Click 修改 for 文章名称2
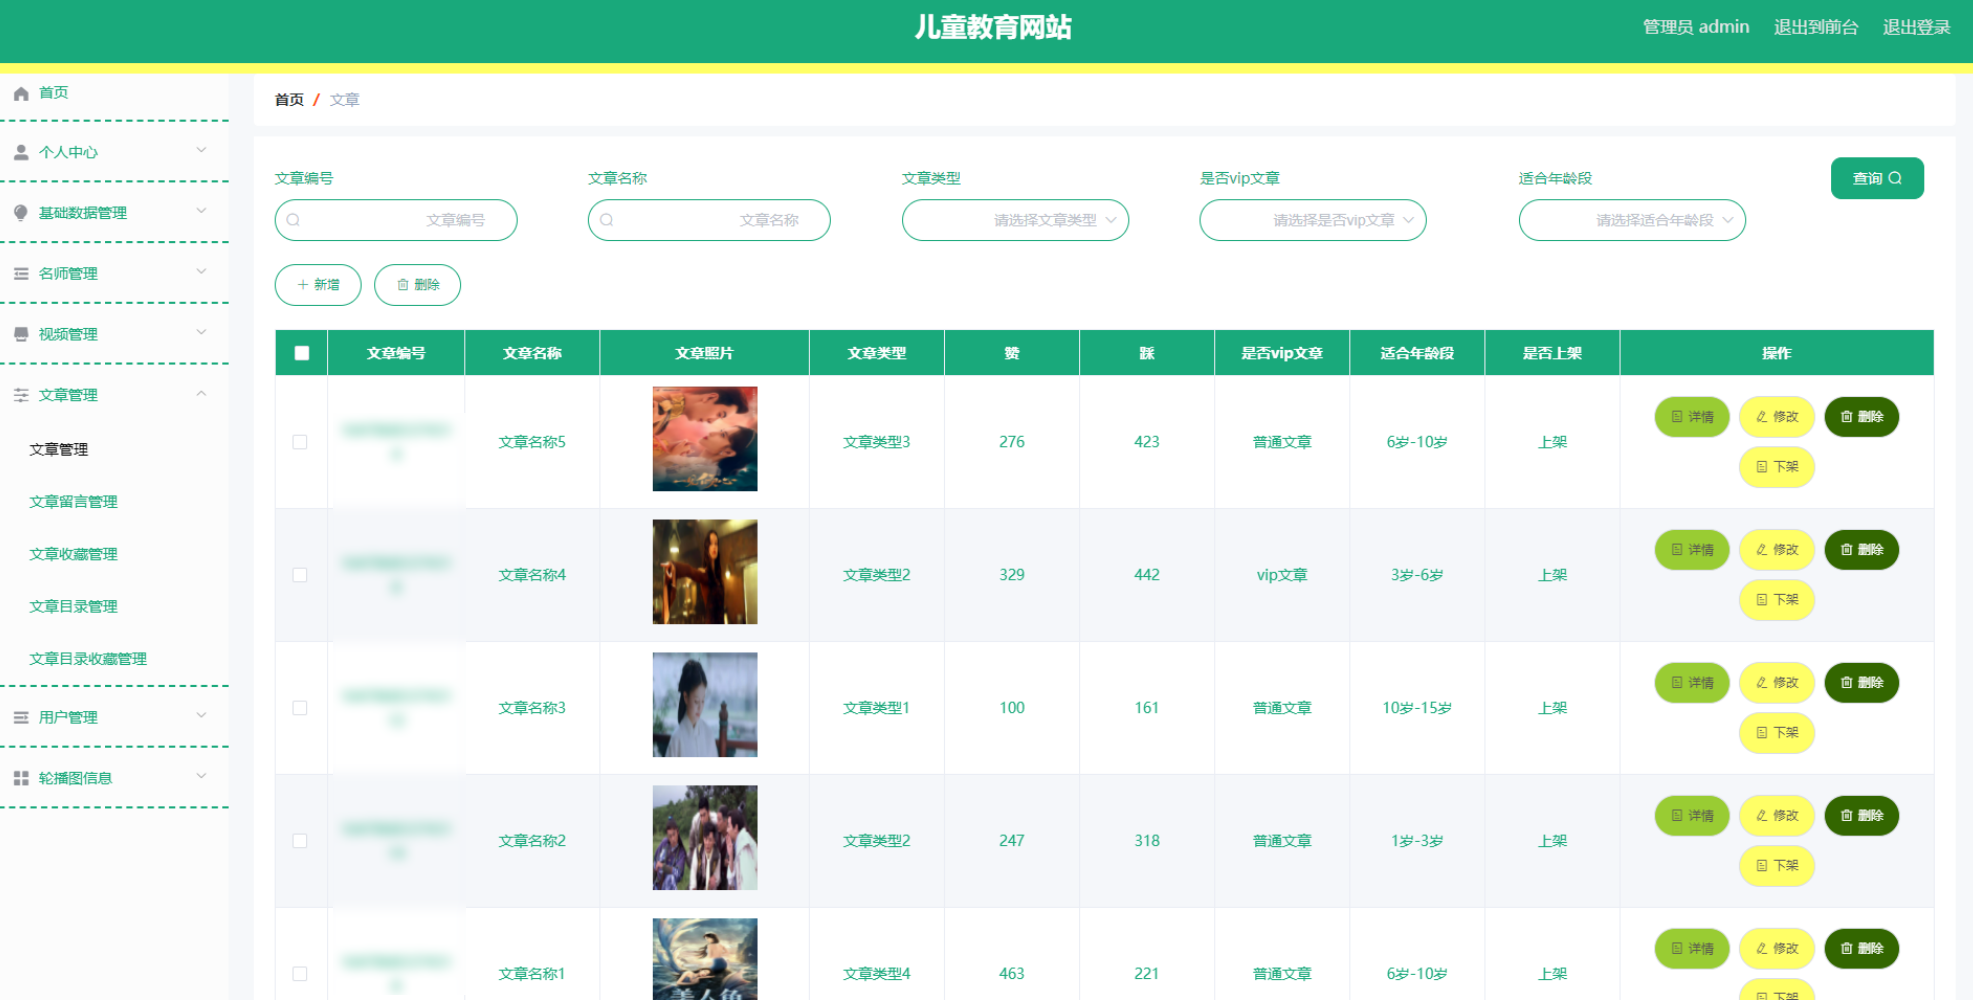Viewport: 1973px width, 1002px height. click(1777, 816)
